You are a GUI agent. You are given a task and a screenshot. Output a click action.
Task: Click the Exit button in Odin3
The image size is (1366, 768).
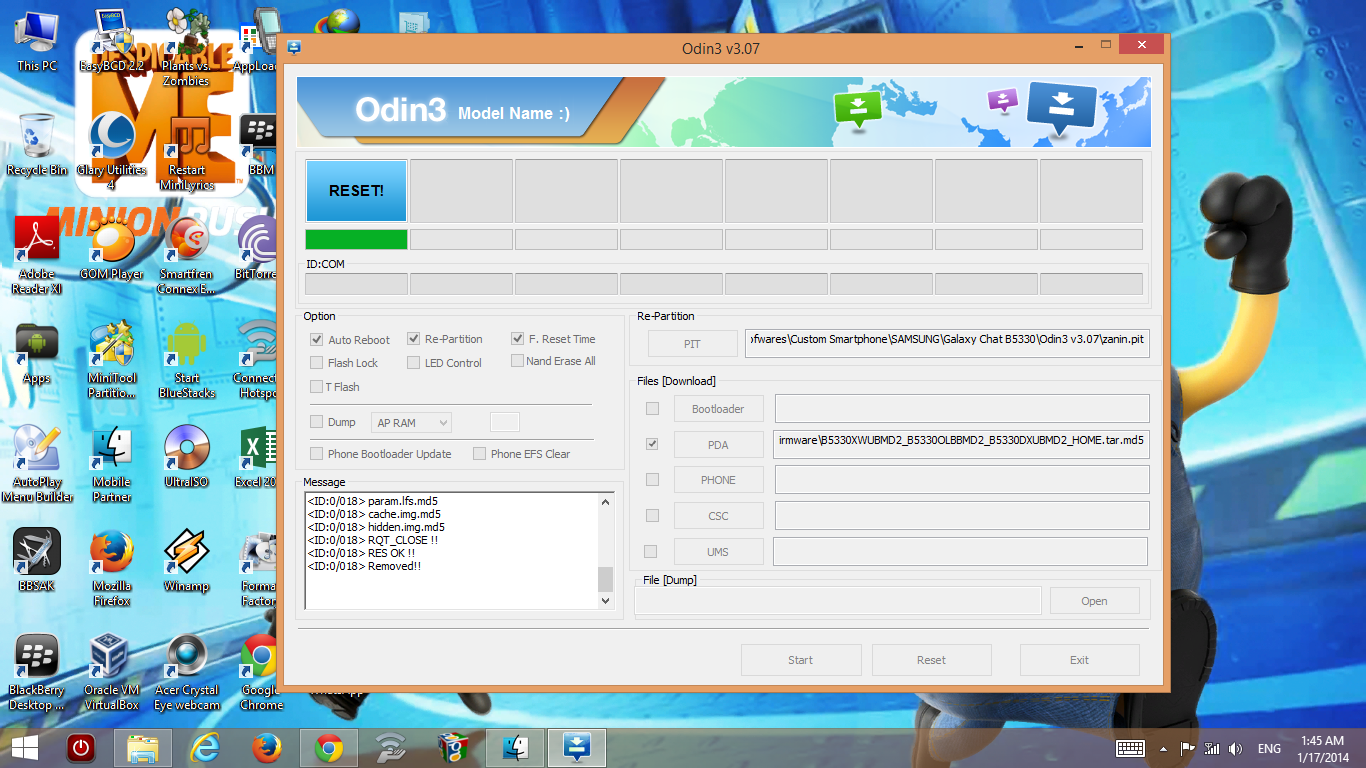tap(1079, 660)
